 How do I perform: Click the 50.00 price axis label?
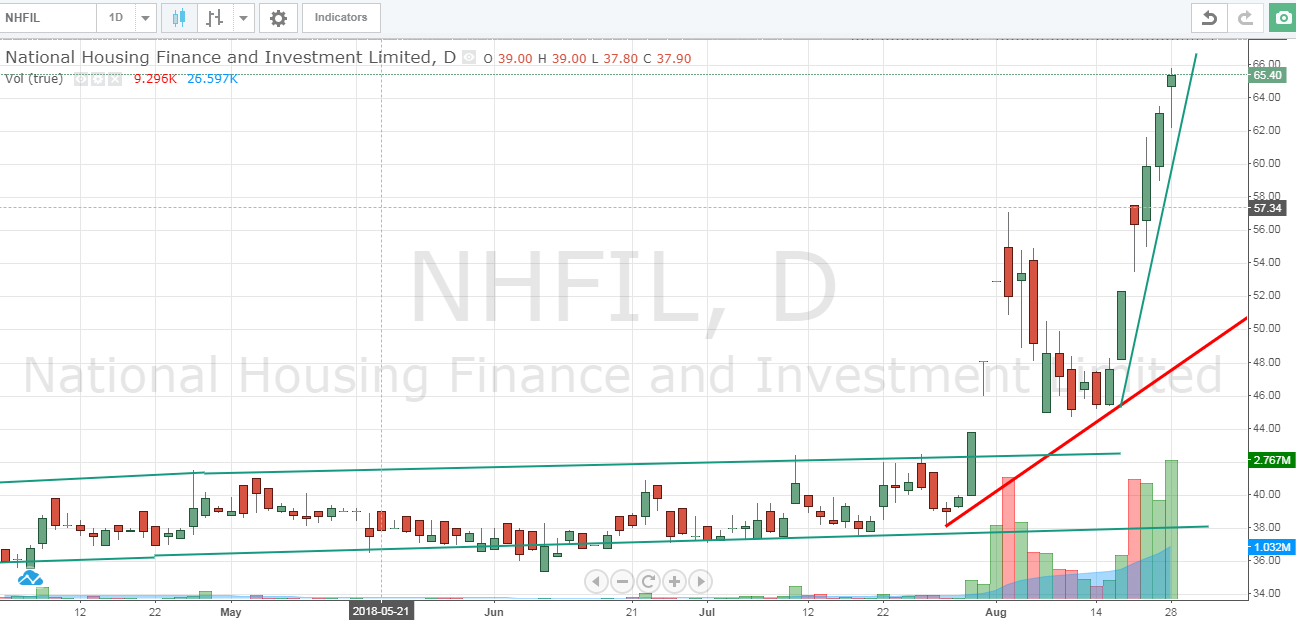(1267, 328)
